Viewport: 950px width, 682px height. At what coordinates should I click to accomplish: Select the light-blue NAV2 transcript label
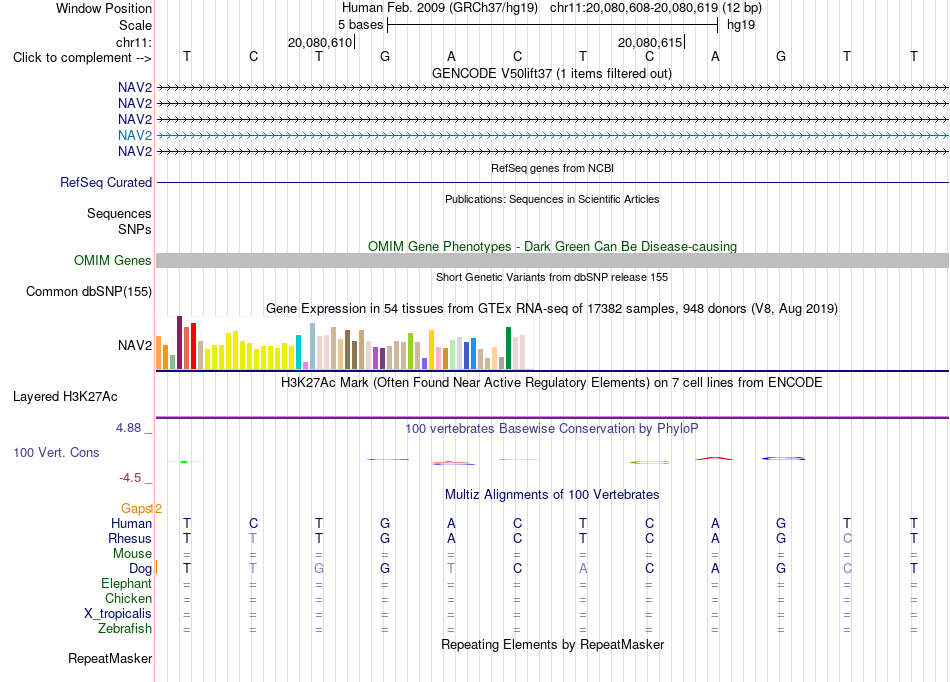135,135
